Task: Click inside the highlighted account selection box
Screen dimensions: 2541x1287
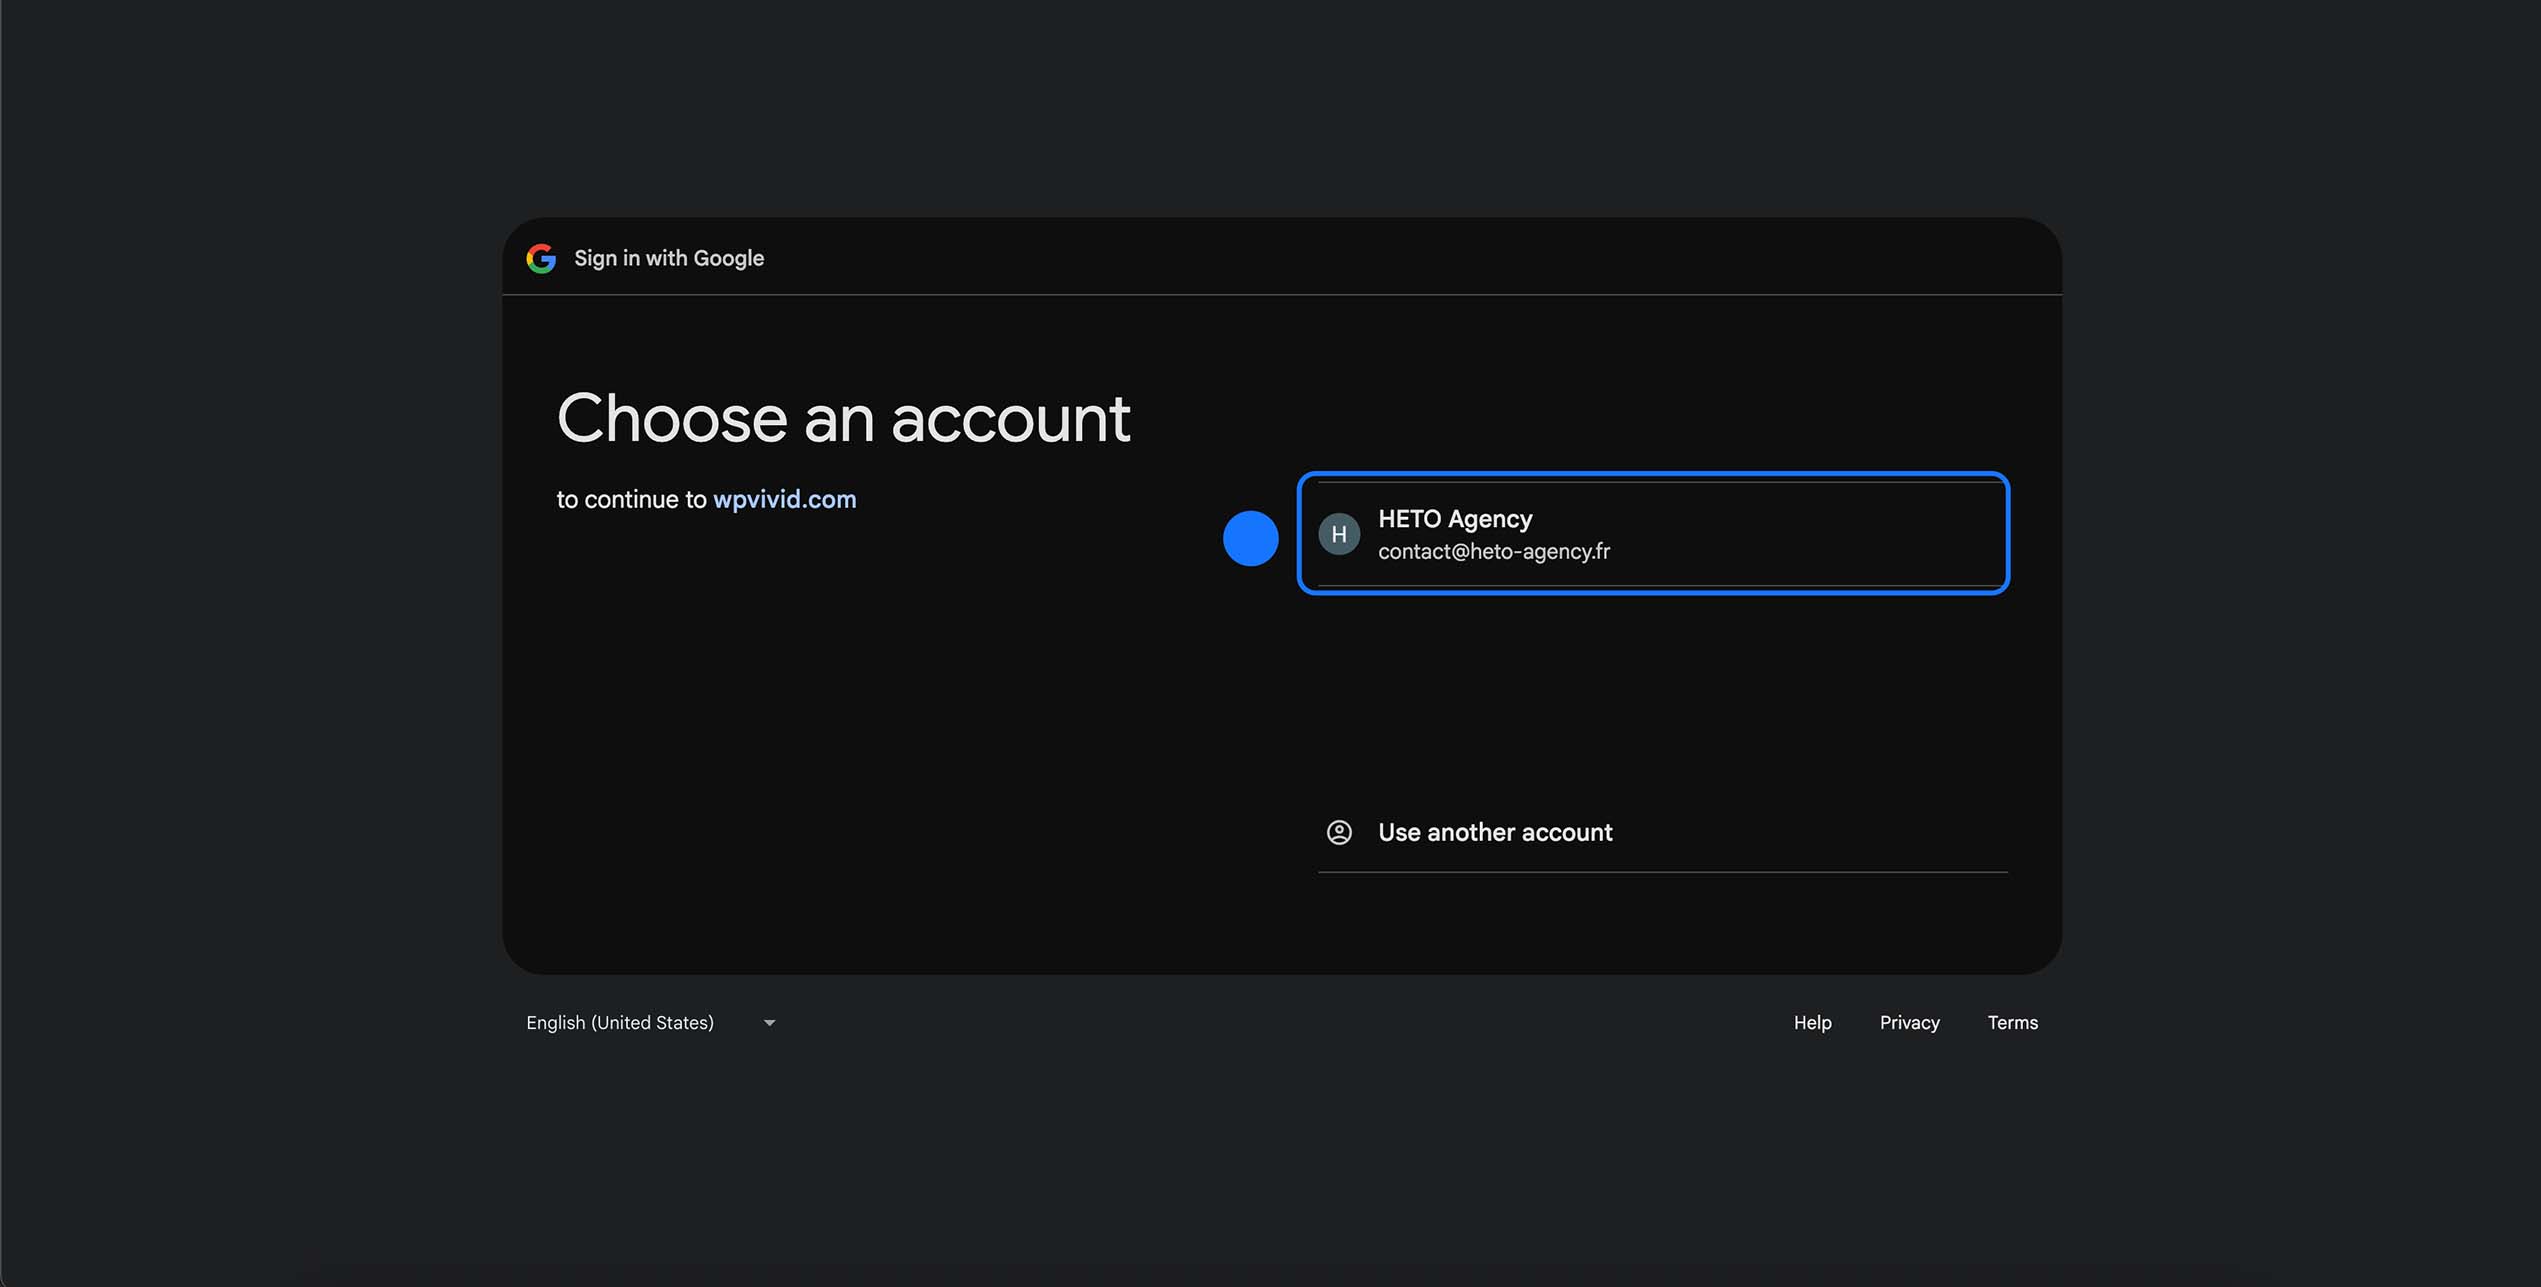Action: (x=1653, y=536)
